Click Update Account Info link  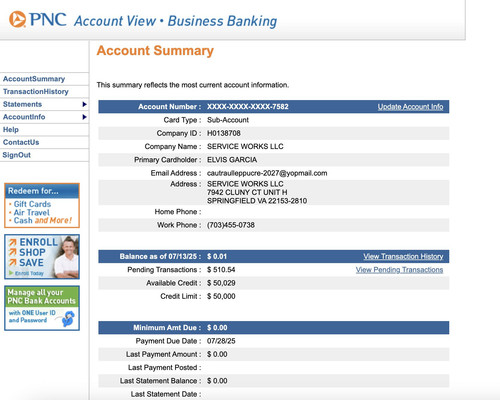410,107
